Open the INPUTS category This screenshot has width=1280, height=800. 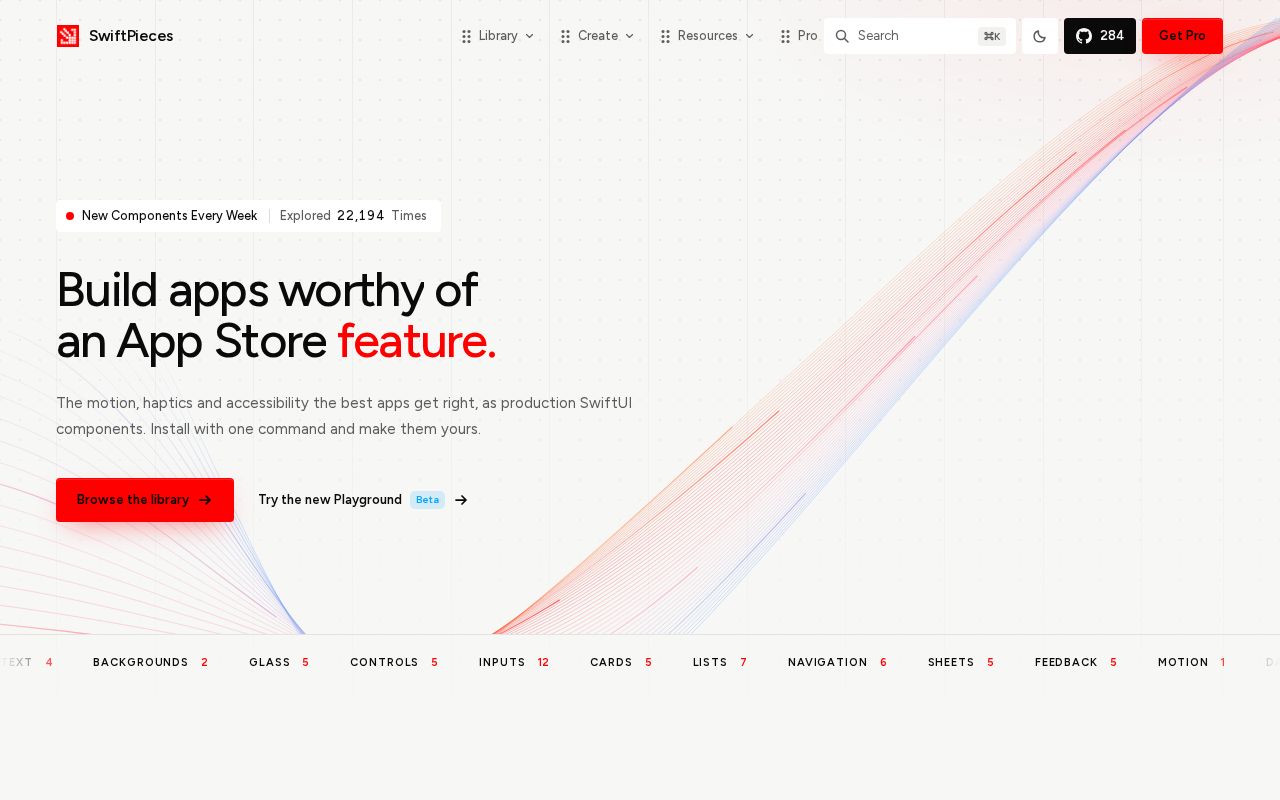point(514,662)
